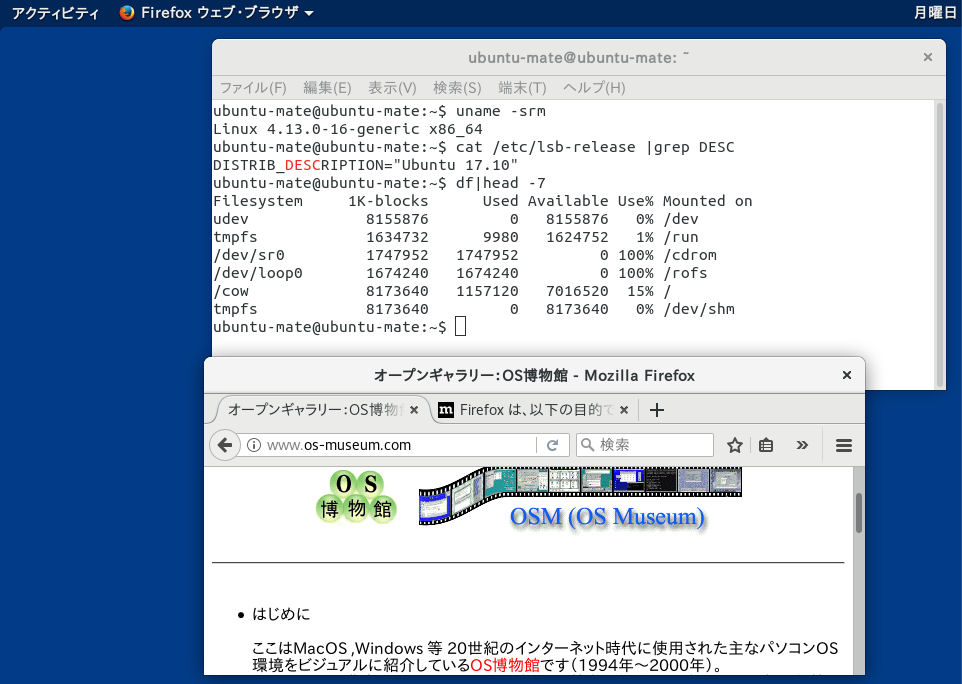Image resolution: width=962 pixels, height=684 pixels.
Task: Switch to 'Firefox は、以下の目的' tab
Action: point(535,410)
